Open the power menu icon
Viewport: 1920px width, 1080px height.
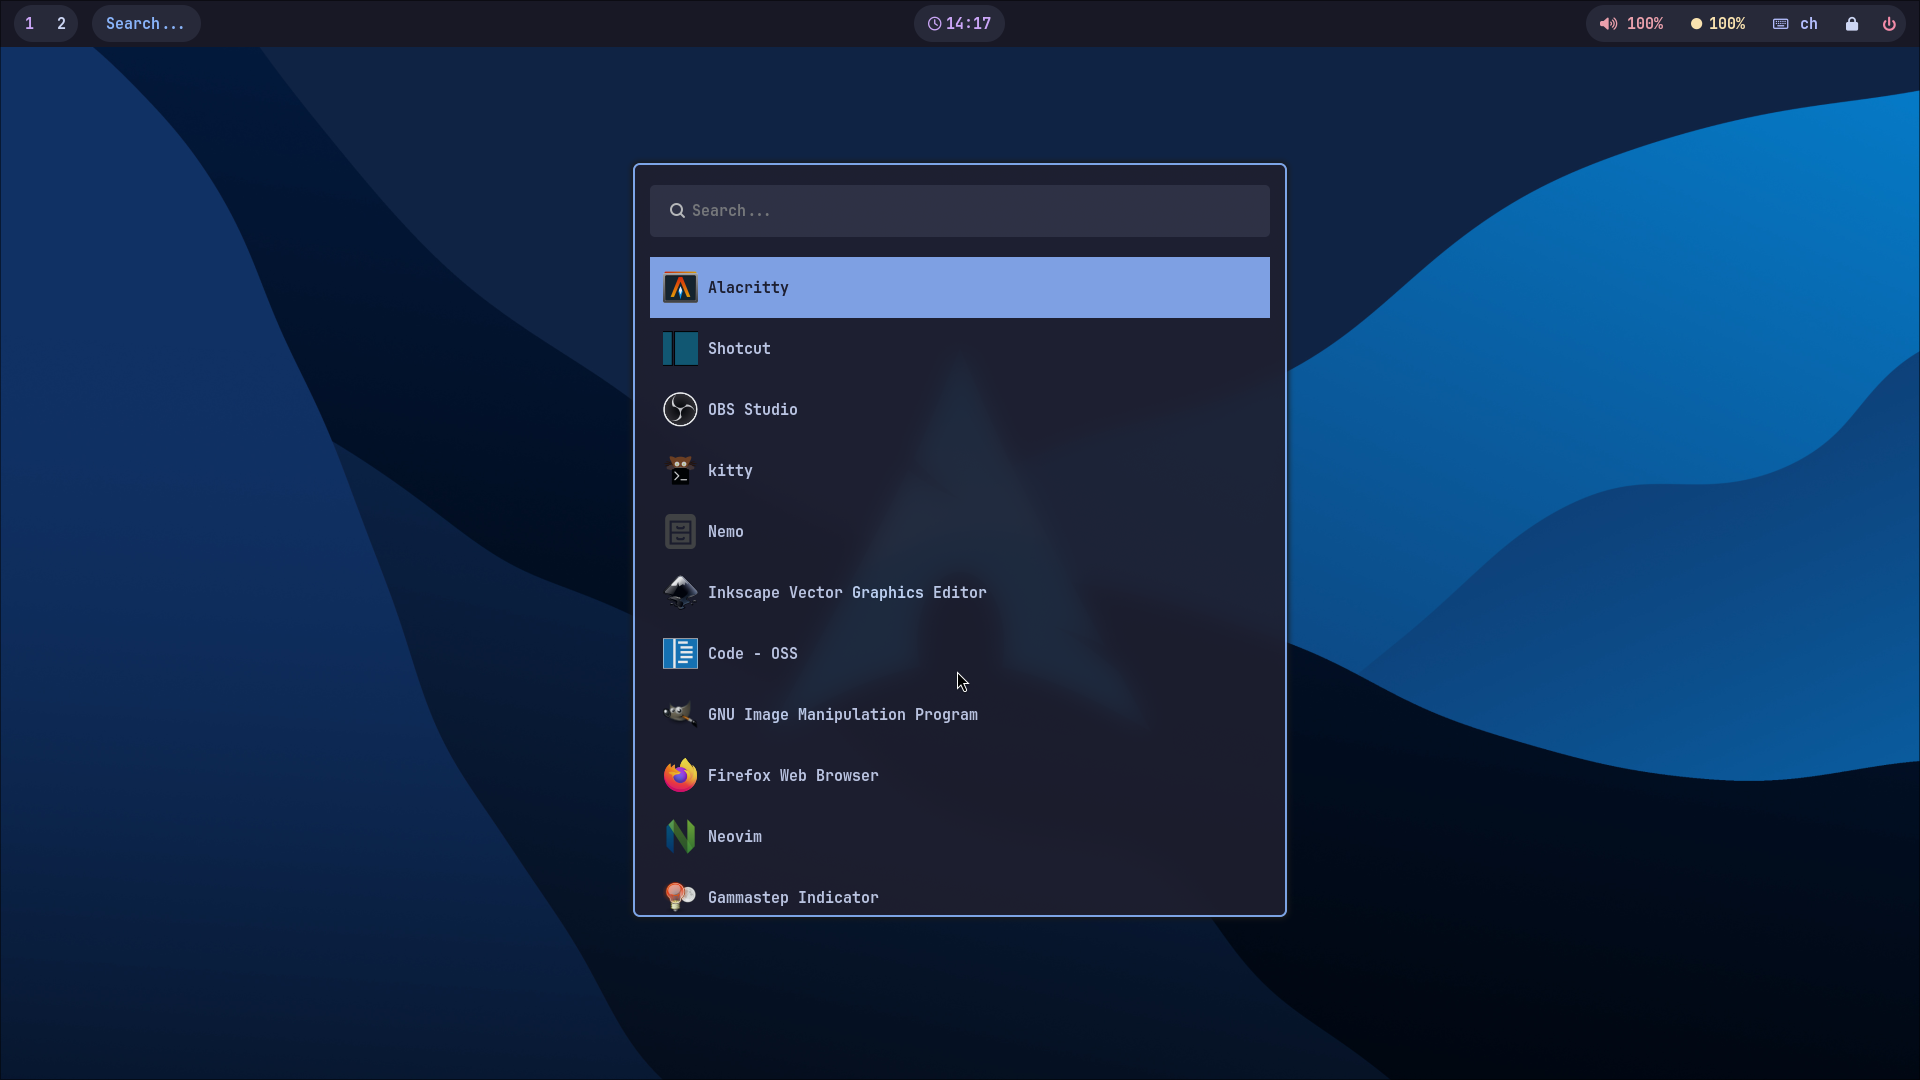coord(1889,24)
